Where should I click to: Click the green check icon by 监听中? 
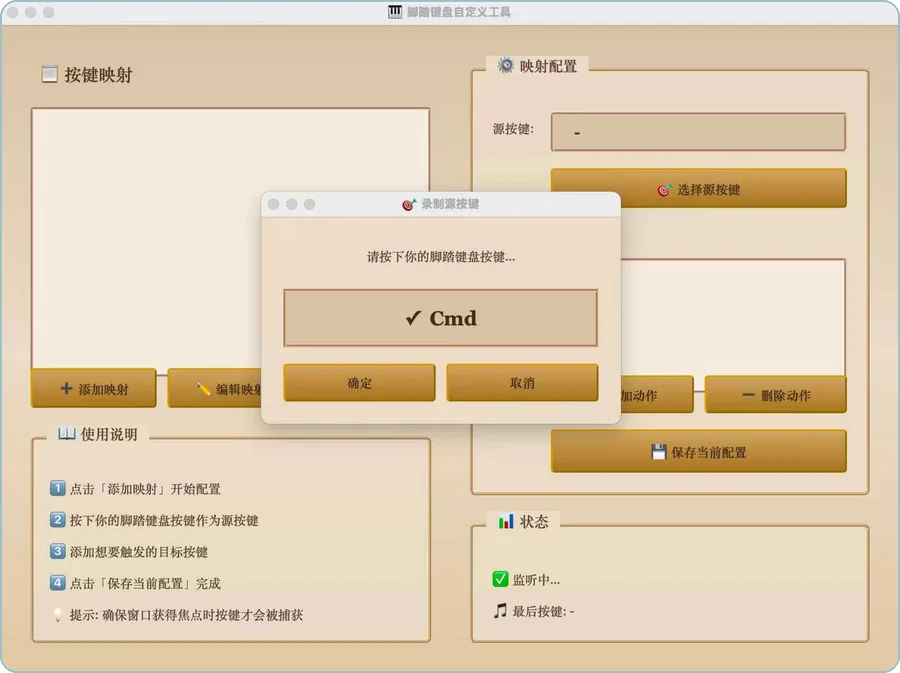coord(500,579)
